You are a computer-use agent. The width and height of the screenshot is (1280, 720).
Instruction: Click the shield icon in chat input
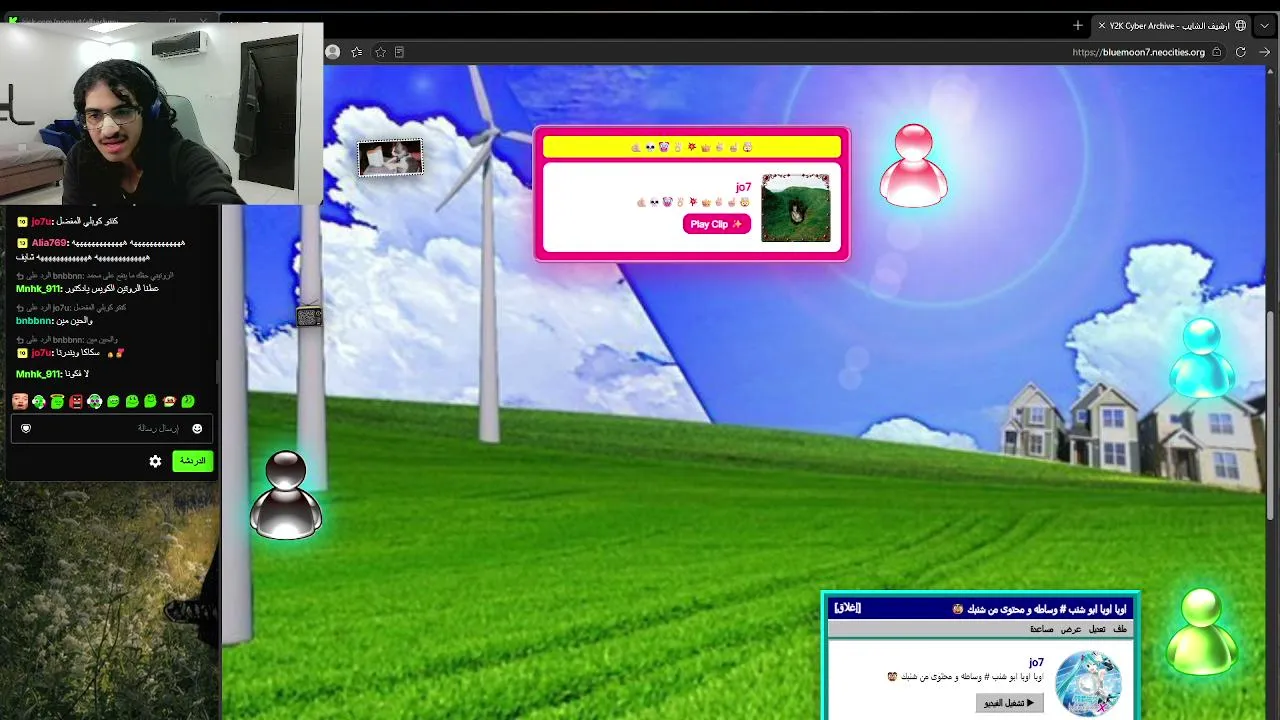click(x=26, y=429)
